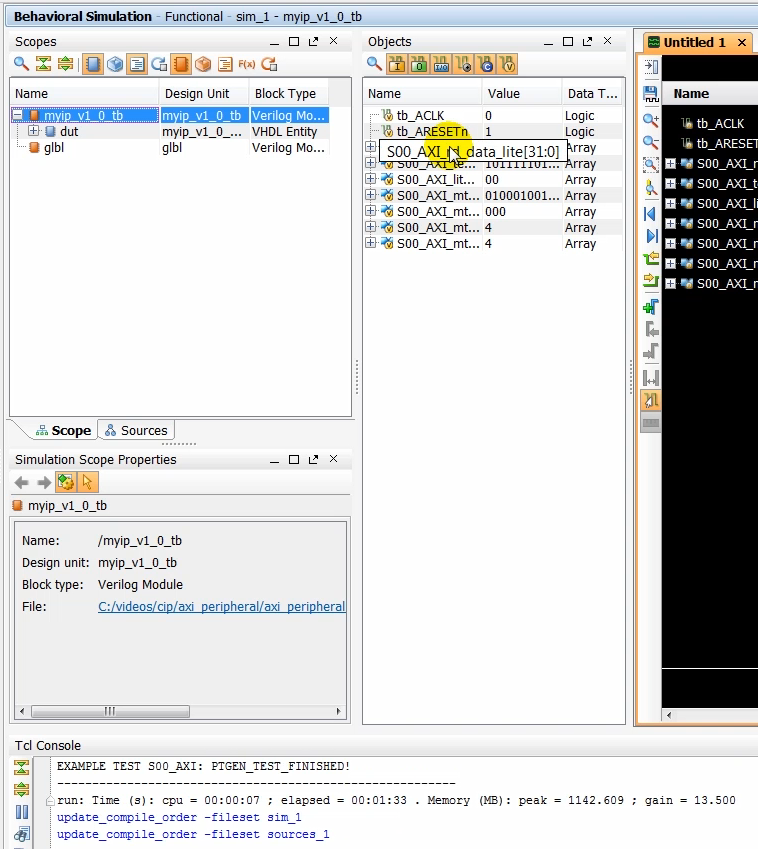The width and height of the screenshot is (758, 849).
Task: Pause output in the Tcl Console
Action: pos(22,813)
